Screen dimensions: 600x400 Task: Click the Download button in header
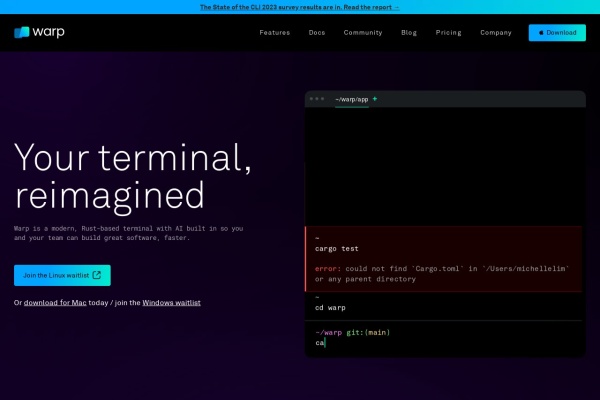pos(557,33)
